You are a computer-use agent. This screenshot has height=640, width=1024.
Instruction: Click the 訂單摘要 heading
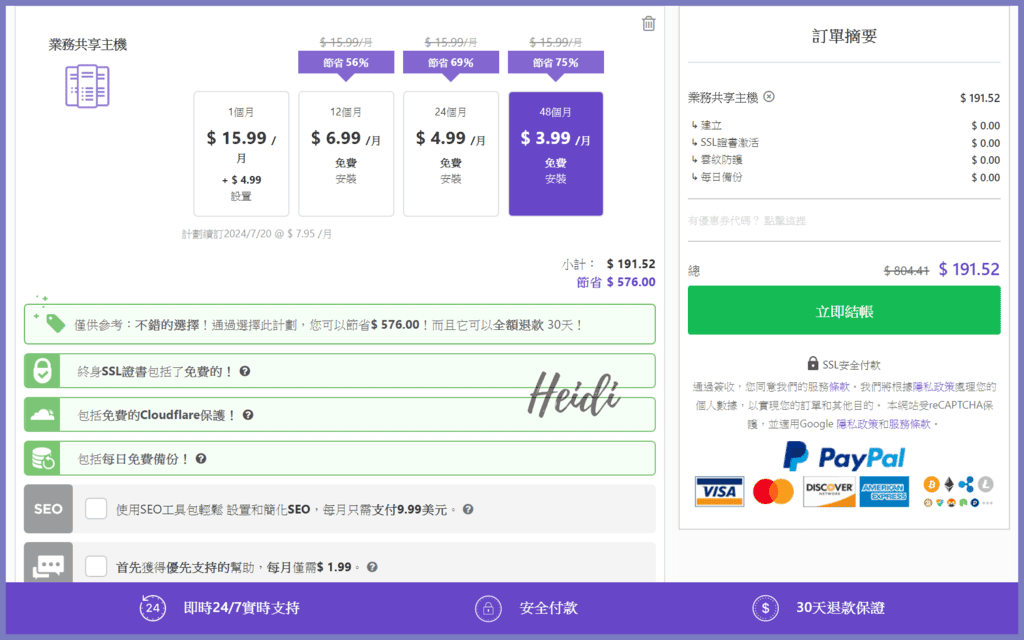pyautogui.click(x=844, y=36)
